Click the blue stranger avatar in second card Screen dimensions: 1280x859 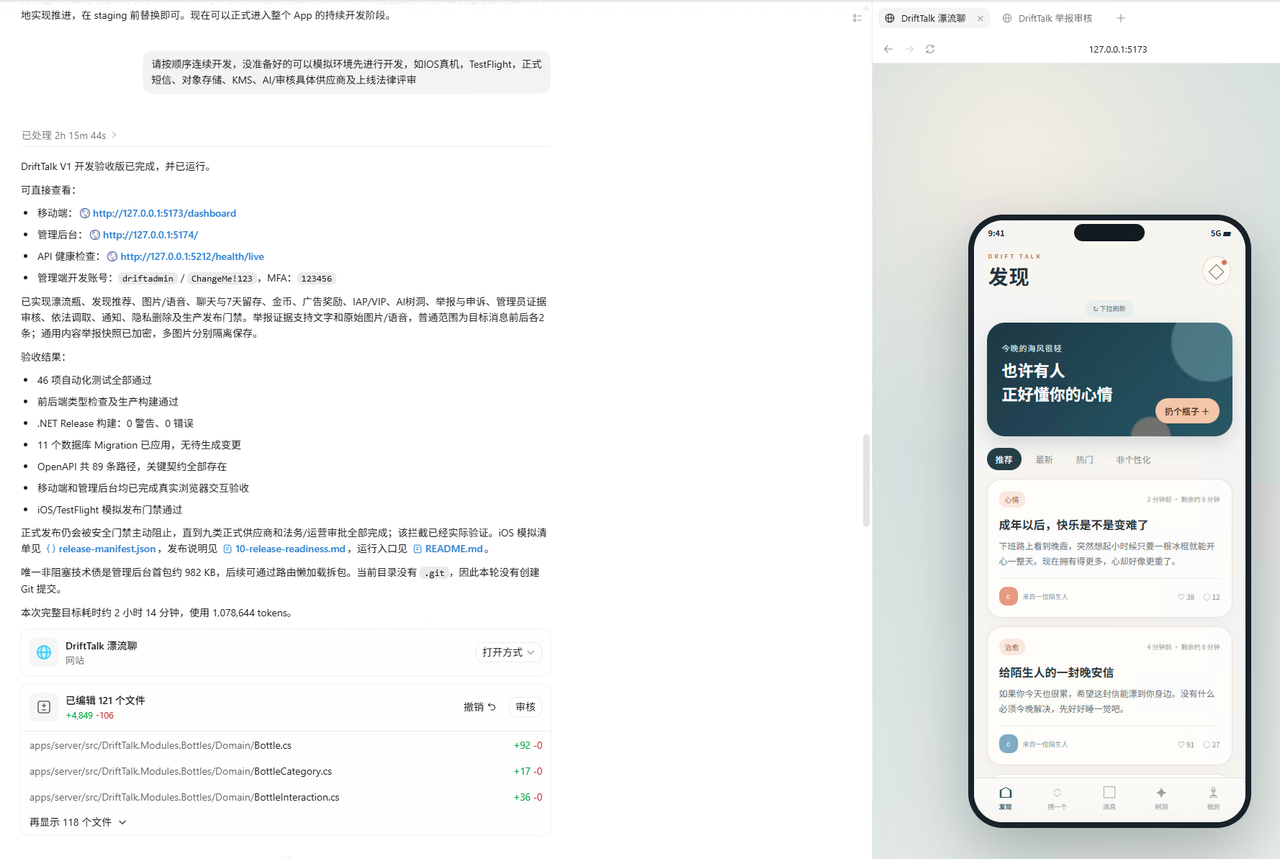pyautogui.click(x=1008, y=744)
